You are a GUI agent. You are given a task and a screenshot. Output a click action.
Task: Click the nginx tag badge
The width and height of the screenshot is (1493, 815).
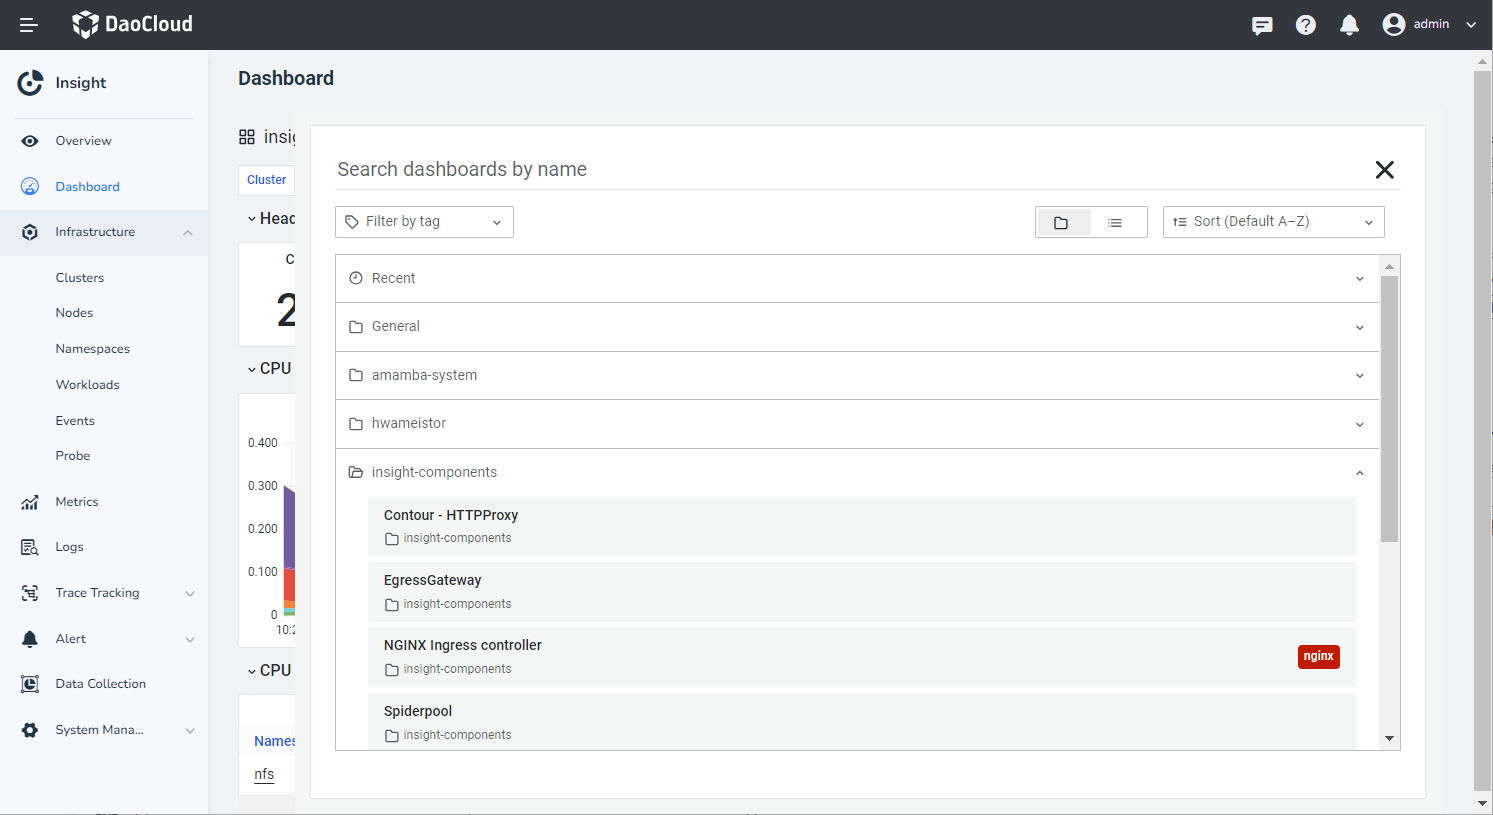click(1318, 656)
